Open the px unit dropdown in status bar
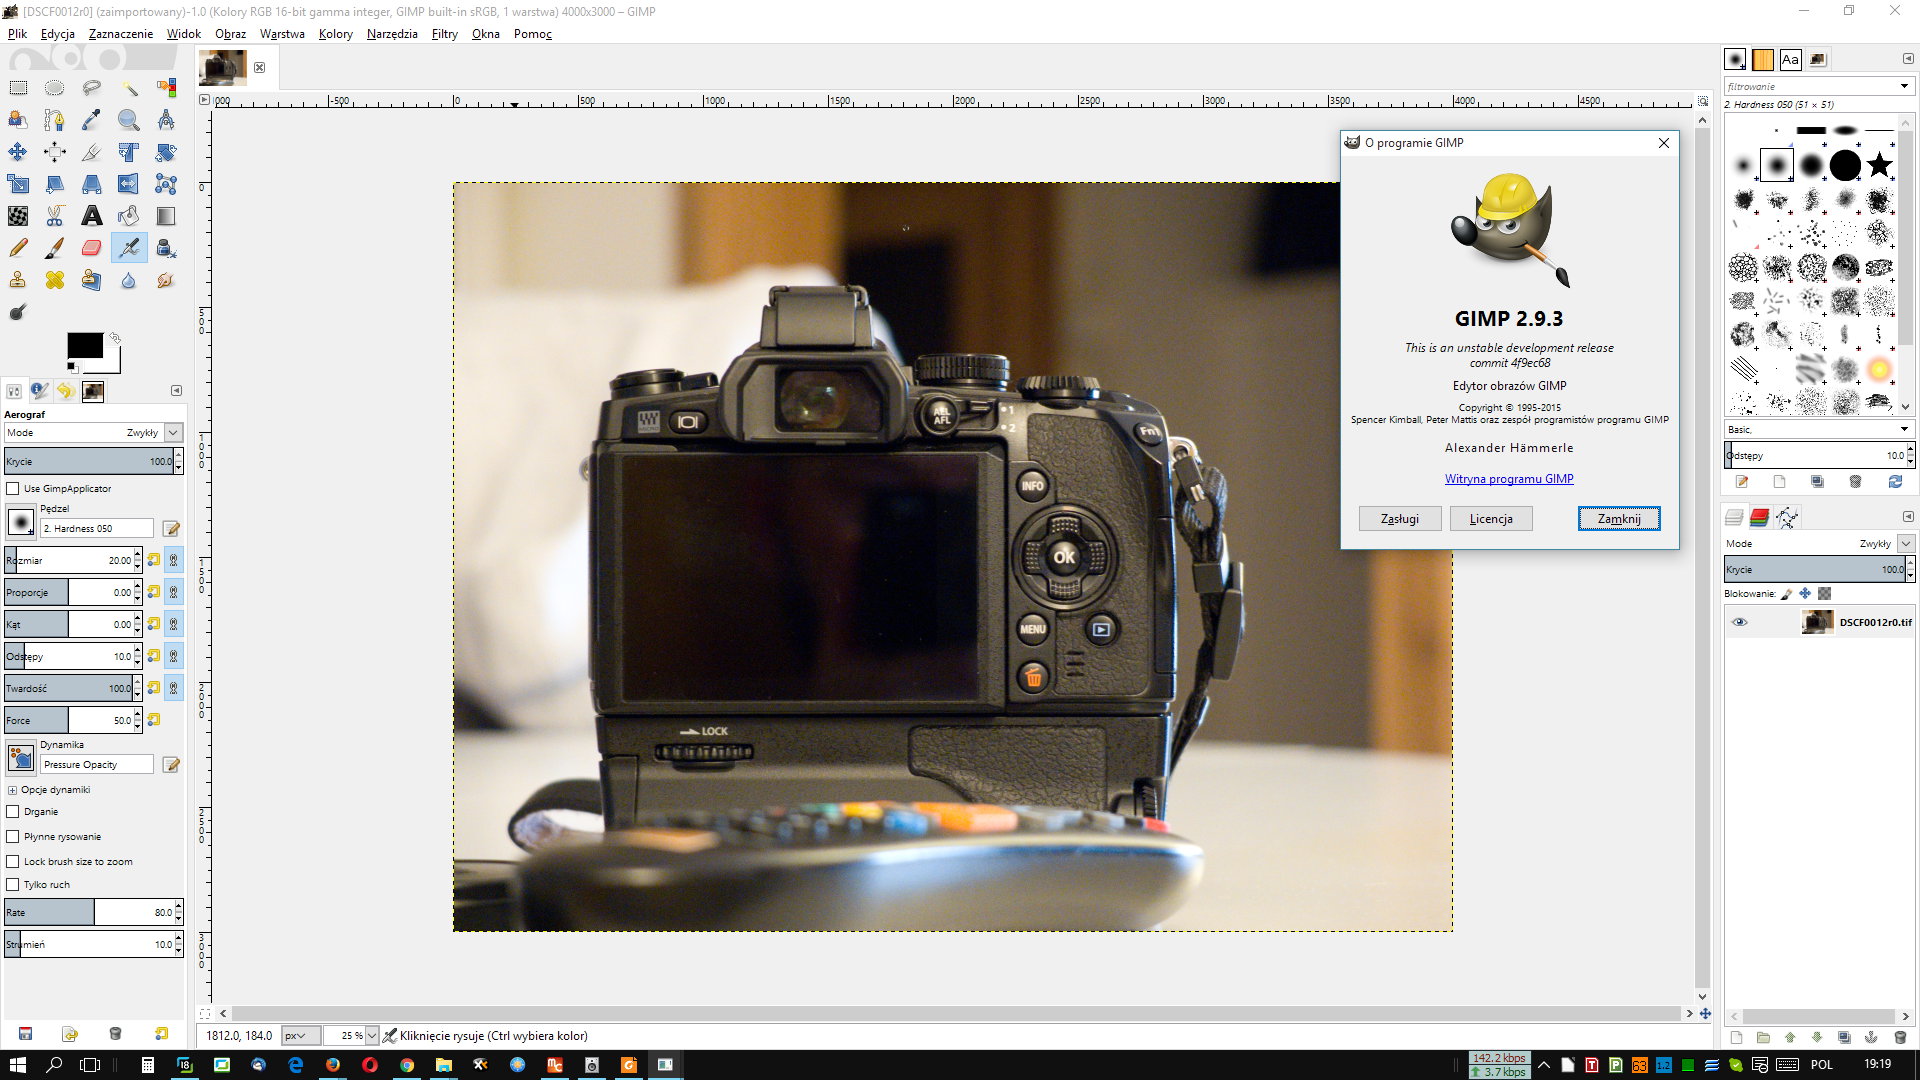This screenshot has height=1080, width=1920. pos(300,1036)
